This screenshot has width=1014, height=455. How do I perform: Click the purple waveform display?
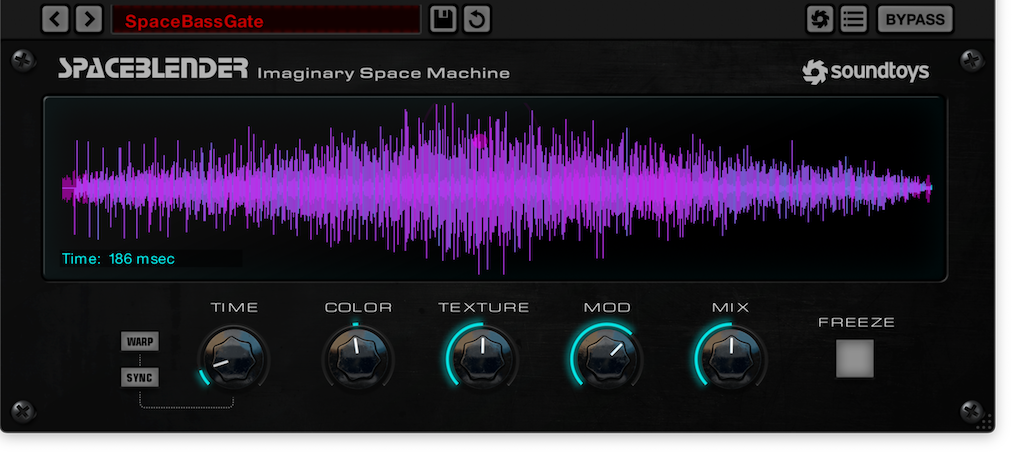pyautogui.click(x=495, y=188)
